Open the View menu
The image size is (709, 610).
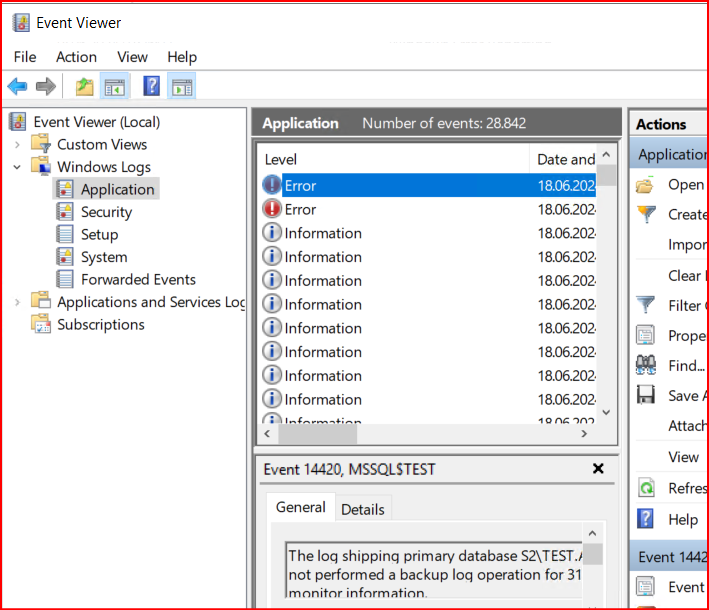(132, 57)
